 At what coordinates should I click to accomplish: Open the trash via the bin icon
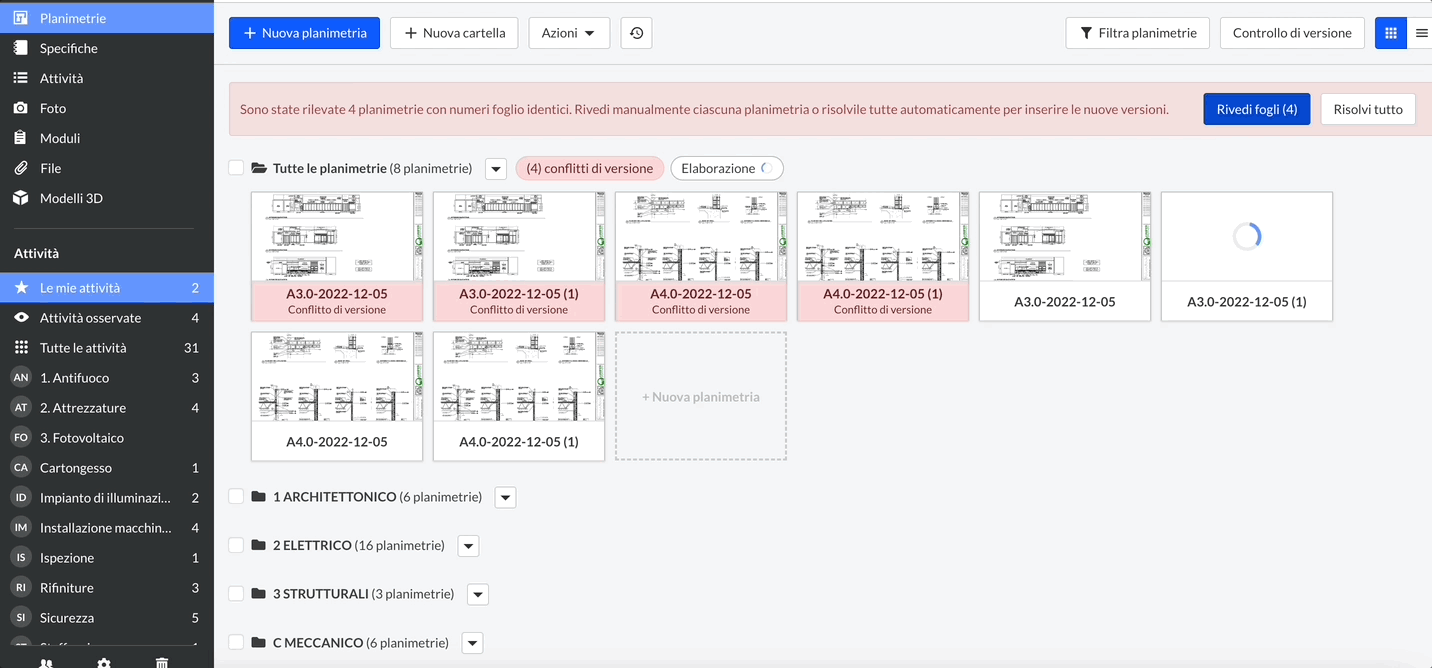pyautogui.click(x=161, y=661)
